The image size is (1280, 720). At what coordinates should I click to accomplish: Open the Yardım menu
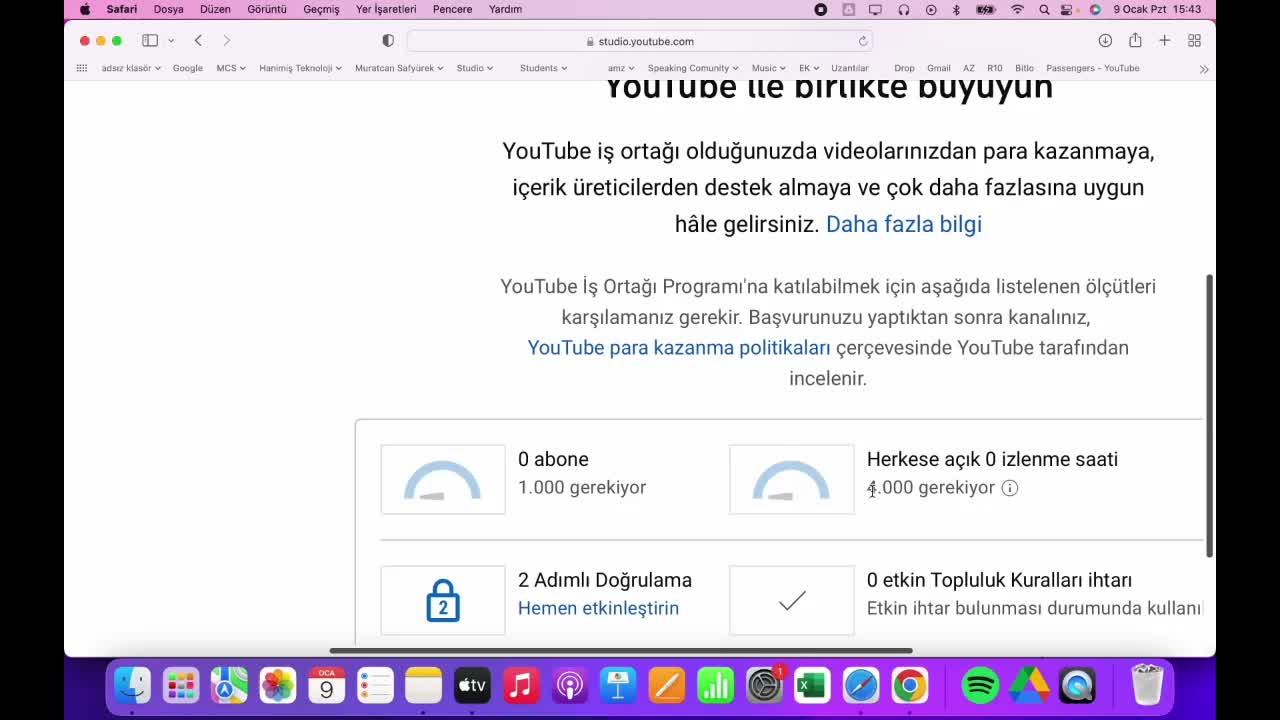click(505, 9)
